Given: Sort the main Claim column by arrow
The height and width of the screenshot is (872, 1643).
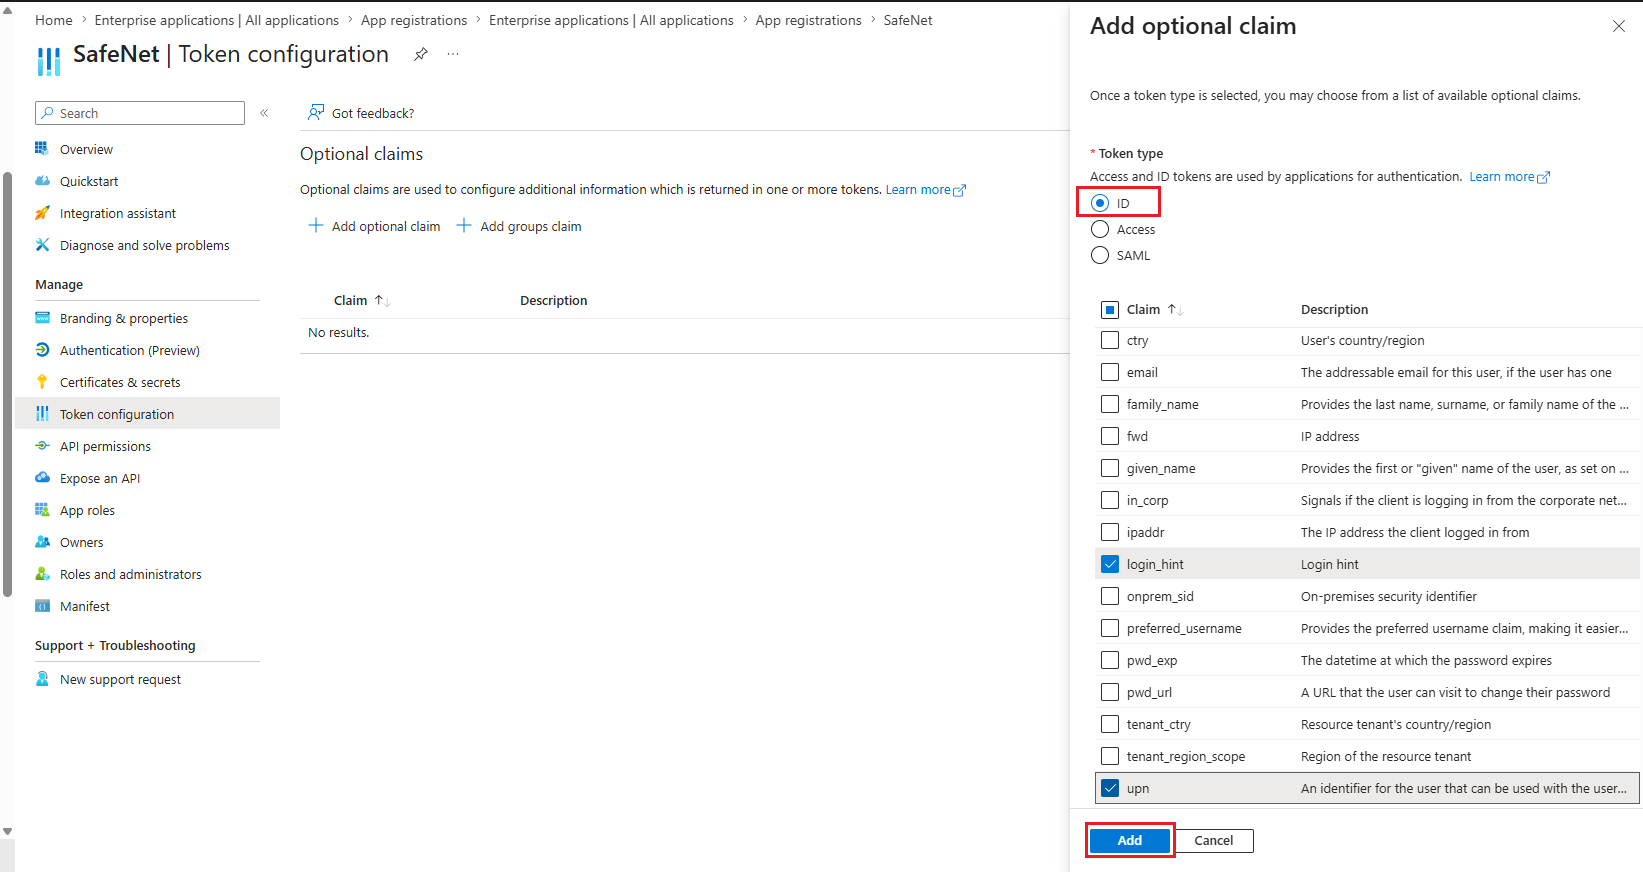Looking at the screenshot, I should [x=382, y=300].
